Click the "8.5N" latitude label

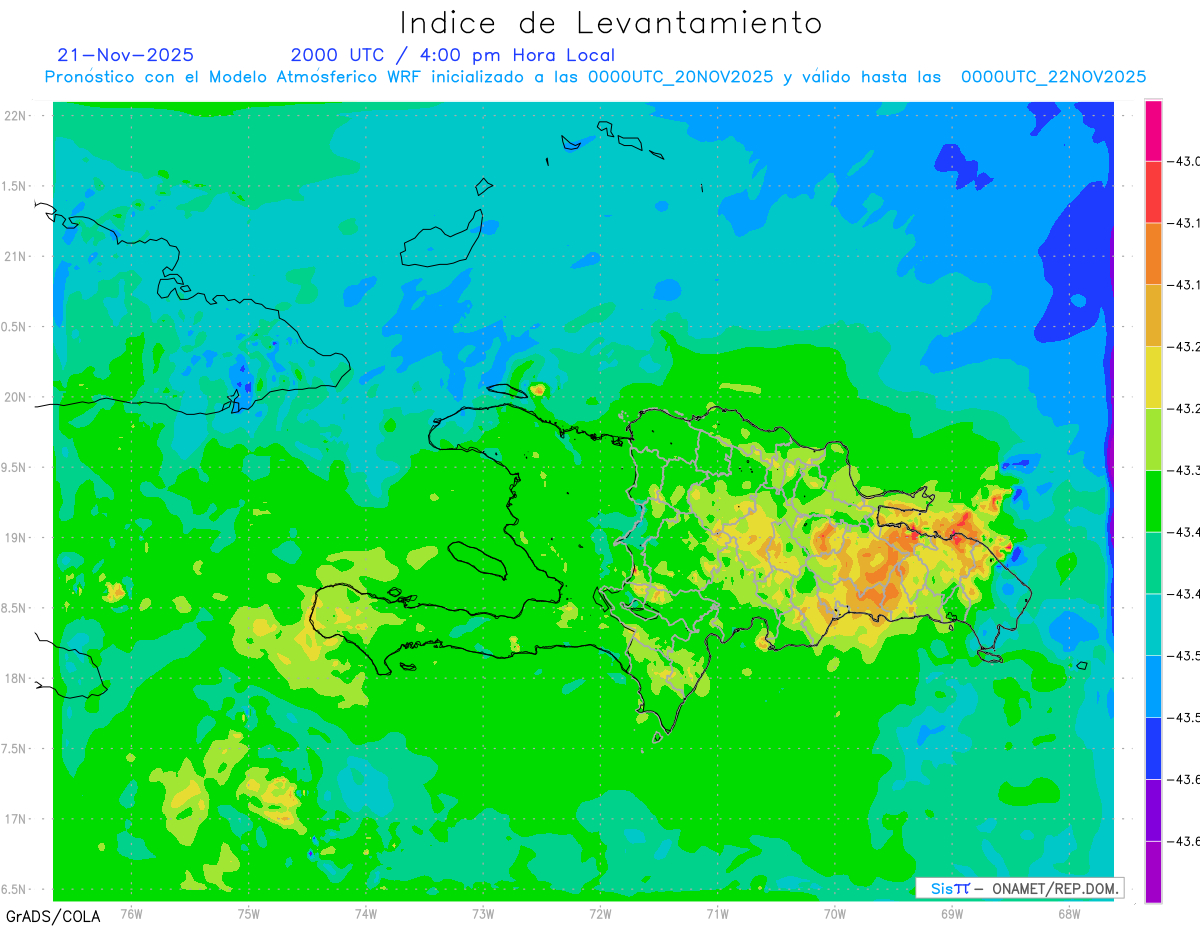(x=15, y=608)
